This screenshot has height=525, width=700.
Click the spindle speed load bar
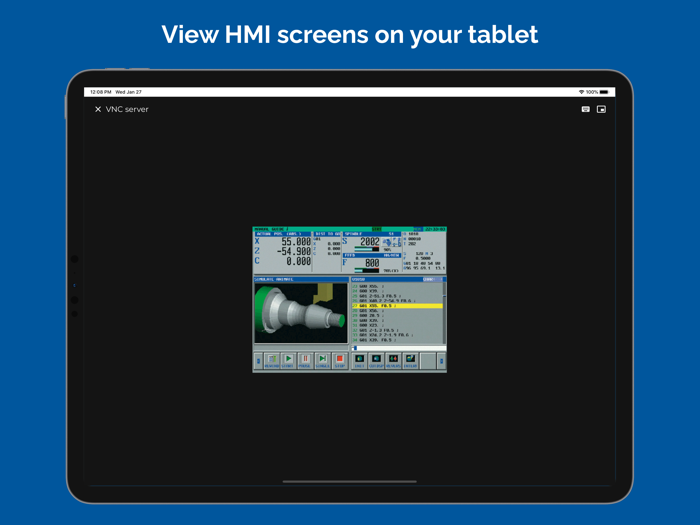click(x=367, y=249)
